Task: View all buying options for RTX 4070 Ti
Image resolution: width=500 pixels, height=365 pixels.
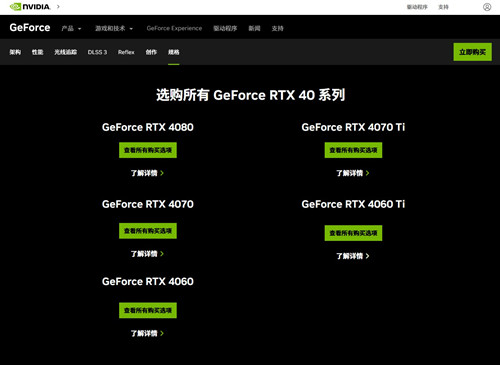Action: point(353,150)
